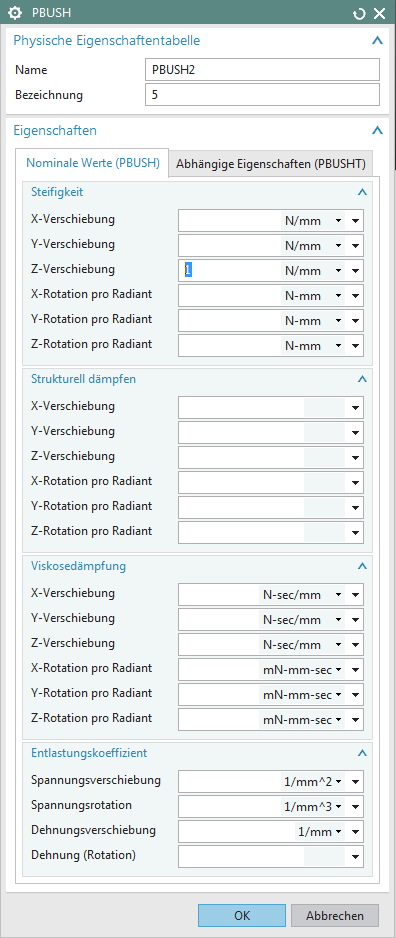Viewport: 396px width, 938px height.
Task: Click Steifigkeit Y-Verschiebung value field
Action: tap(230, 246)
